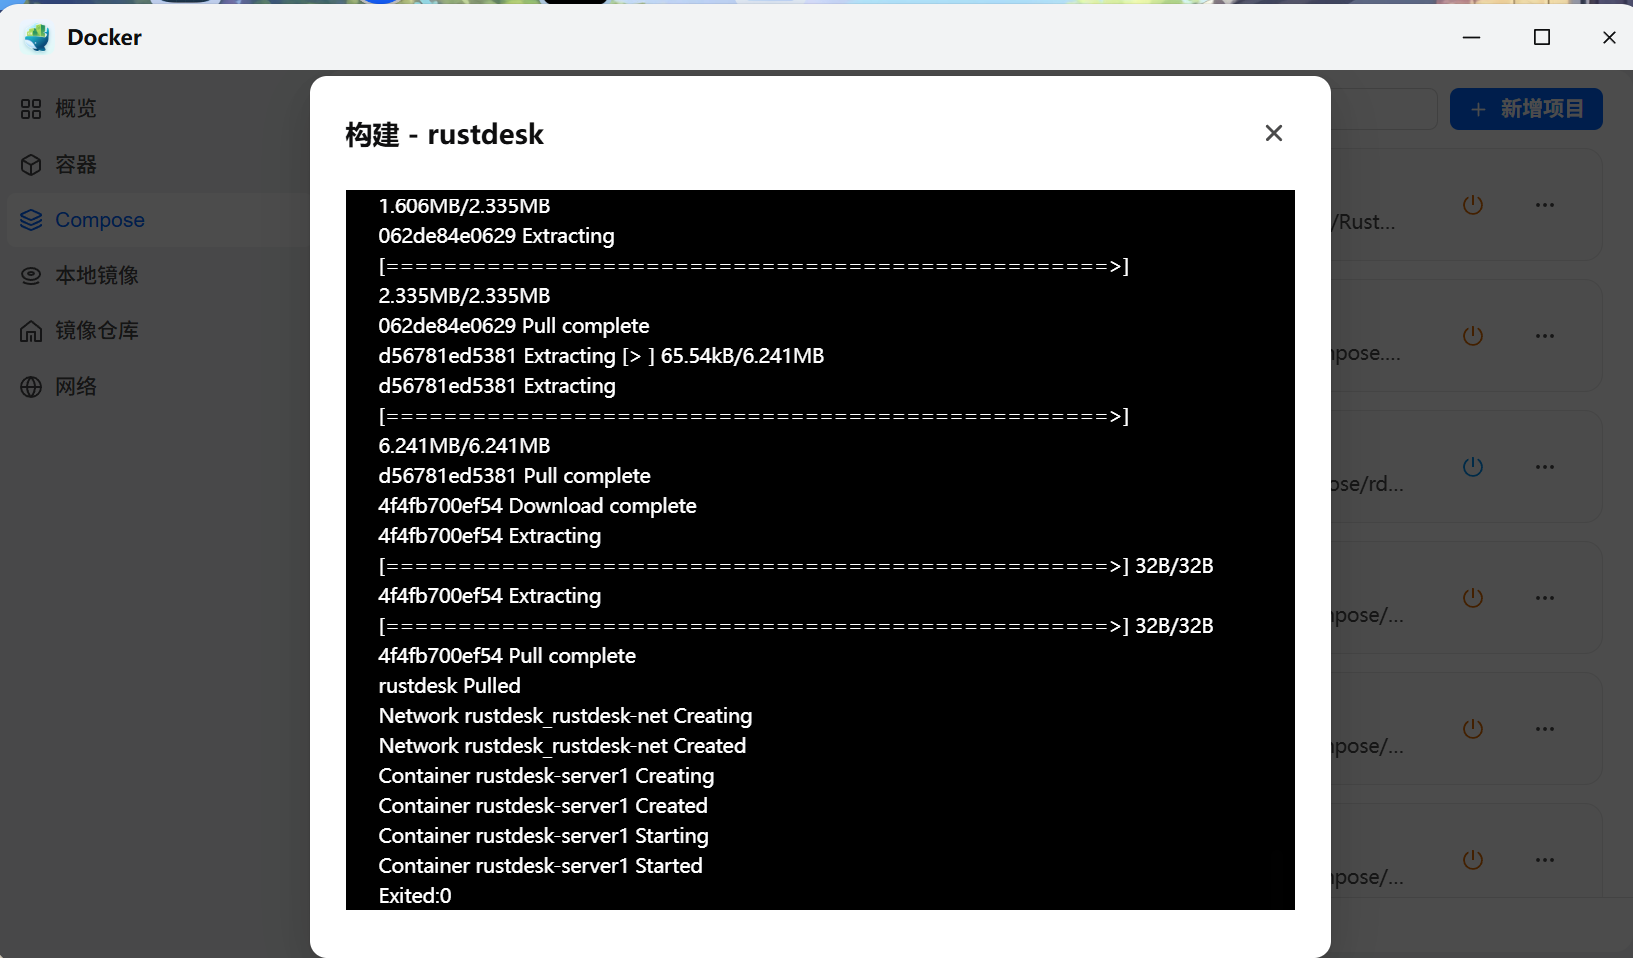Screen dimensions: 1633x958
Task: Open more options for the Rust project row
Action: [x=1544, y=205]
